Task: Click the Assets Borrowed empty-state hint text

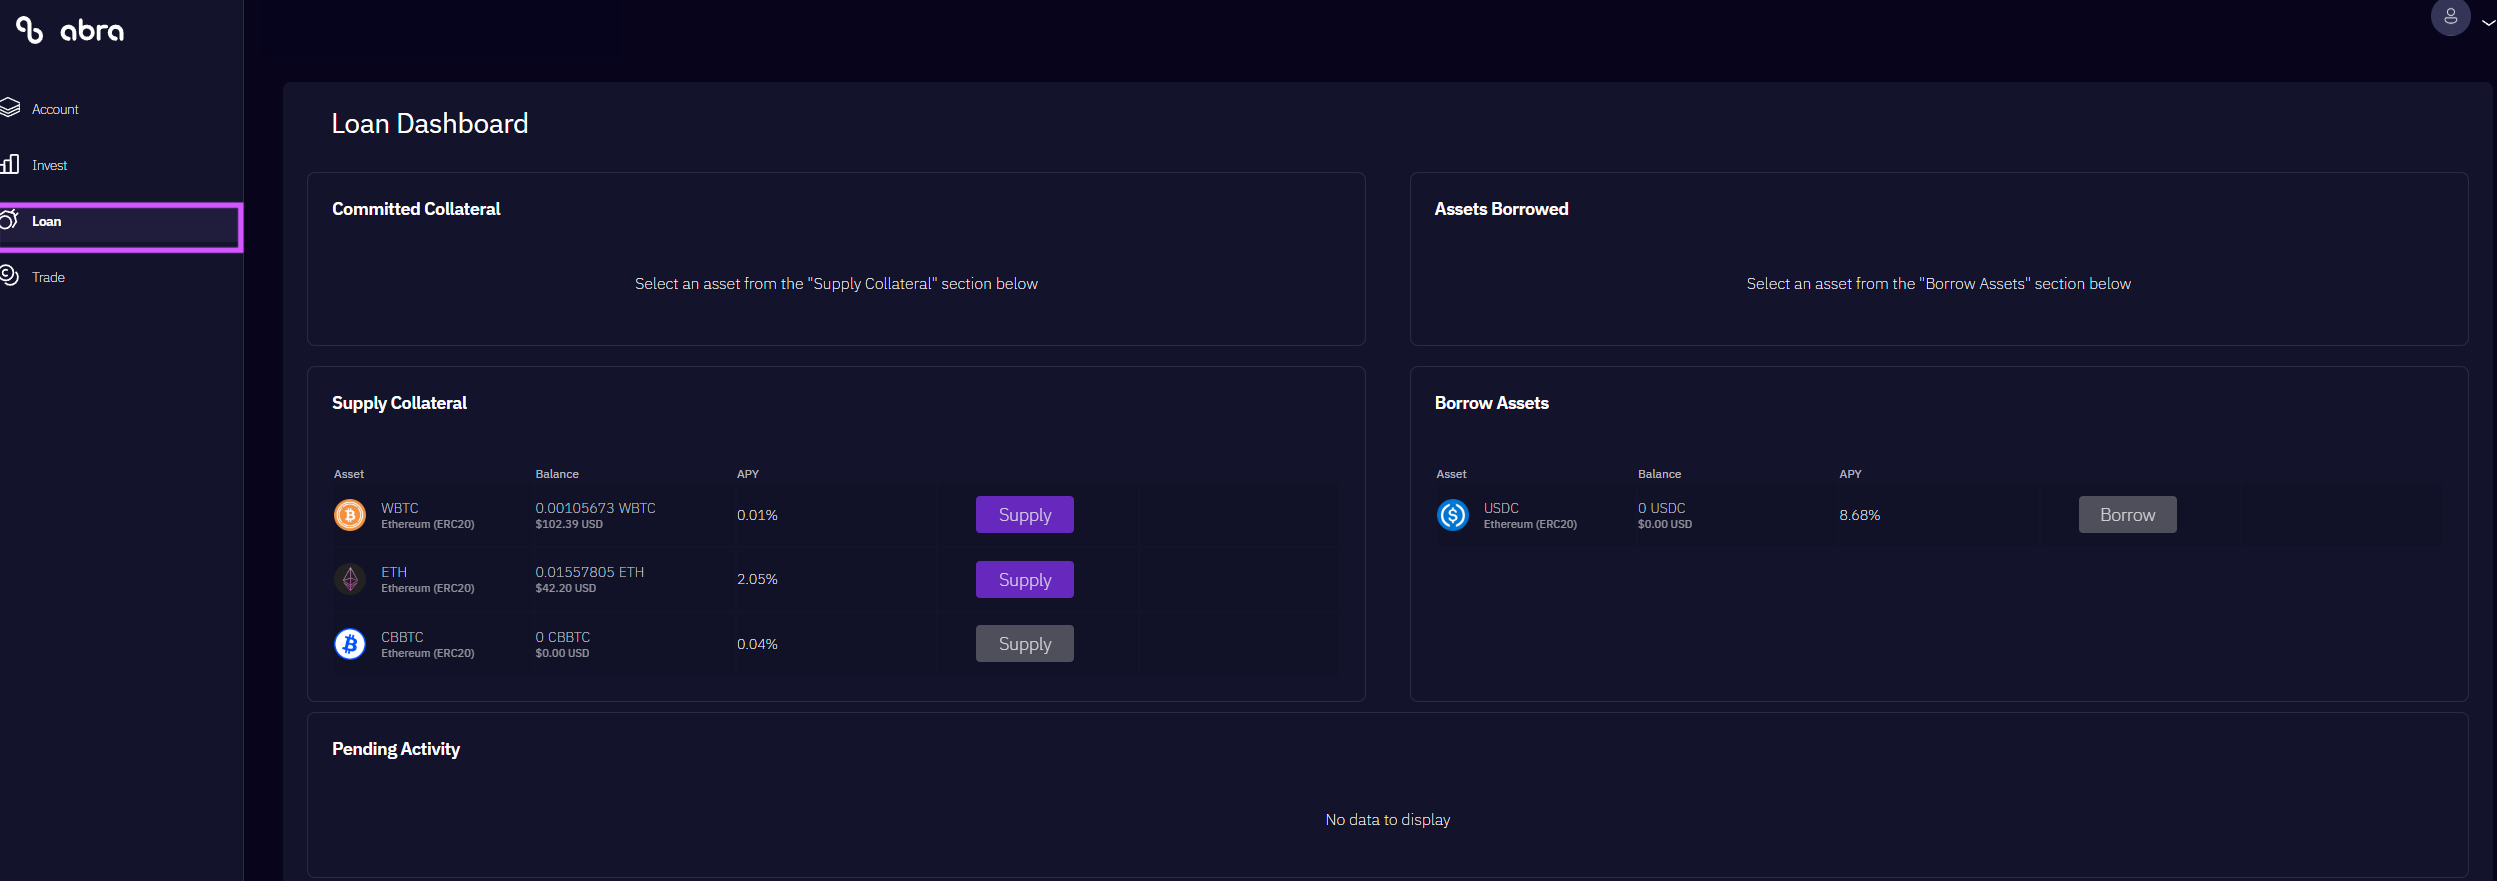Action: (1939, 284)
